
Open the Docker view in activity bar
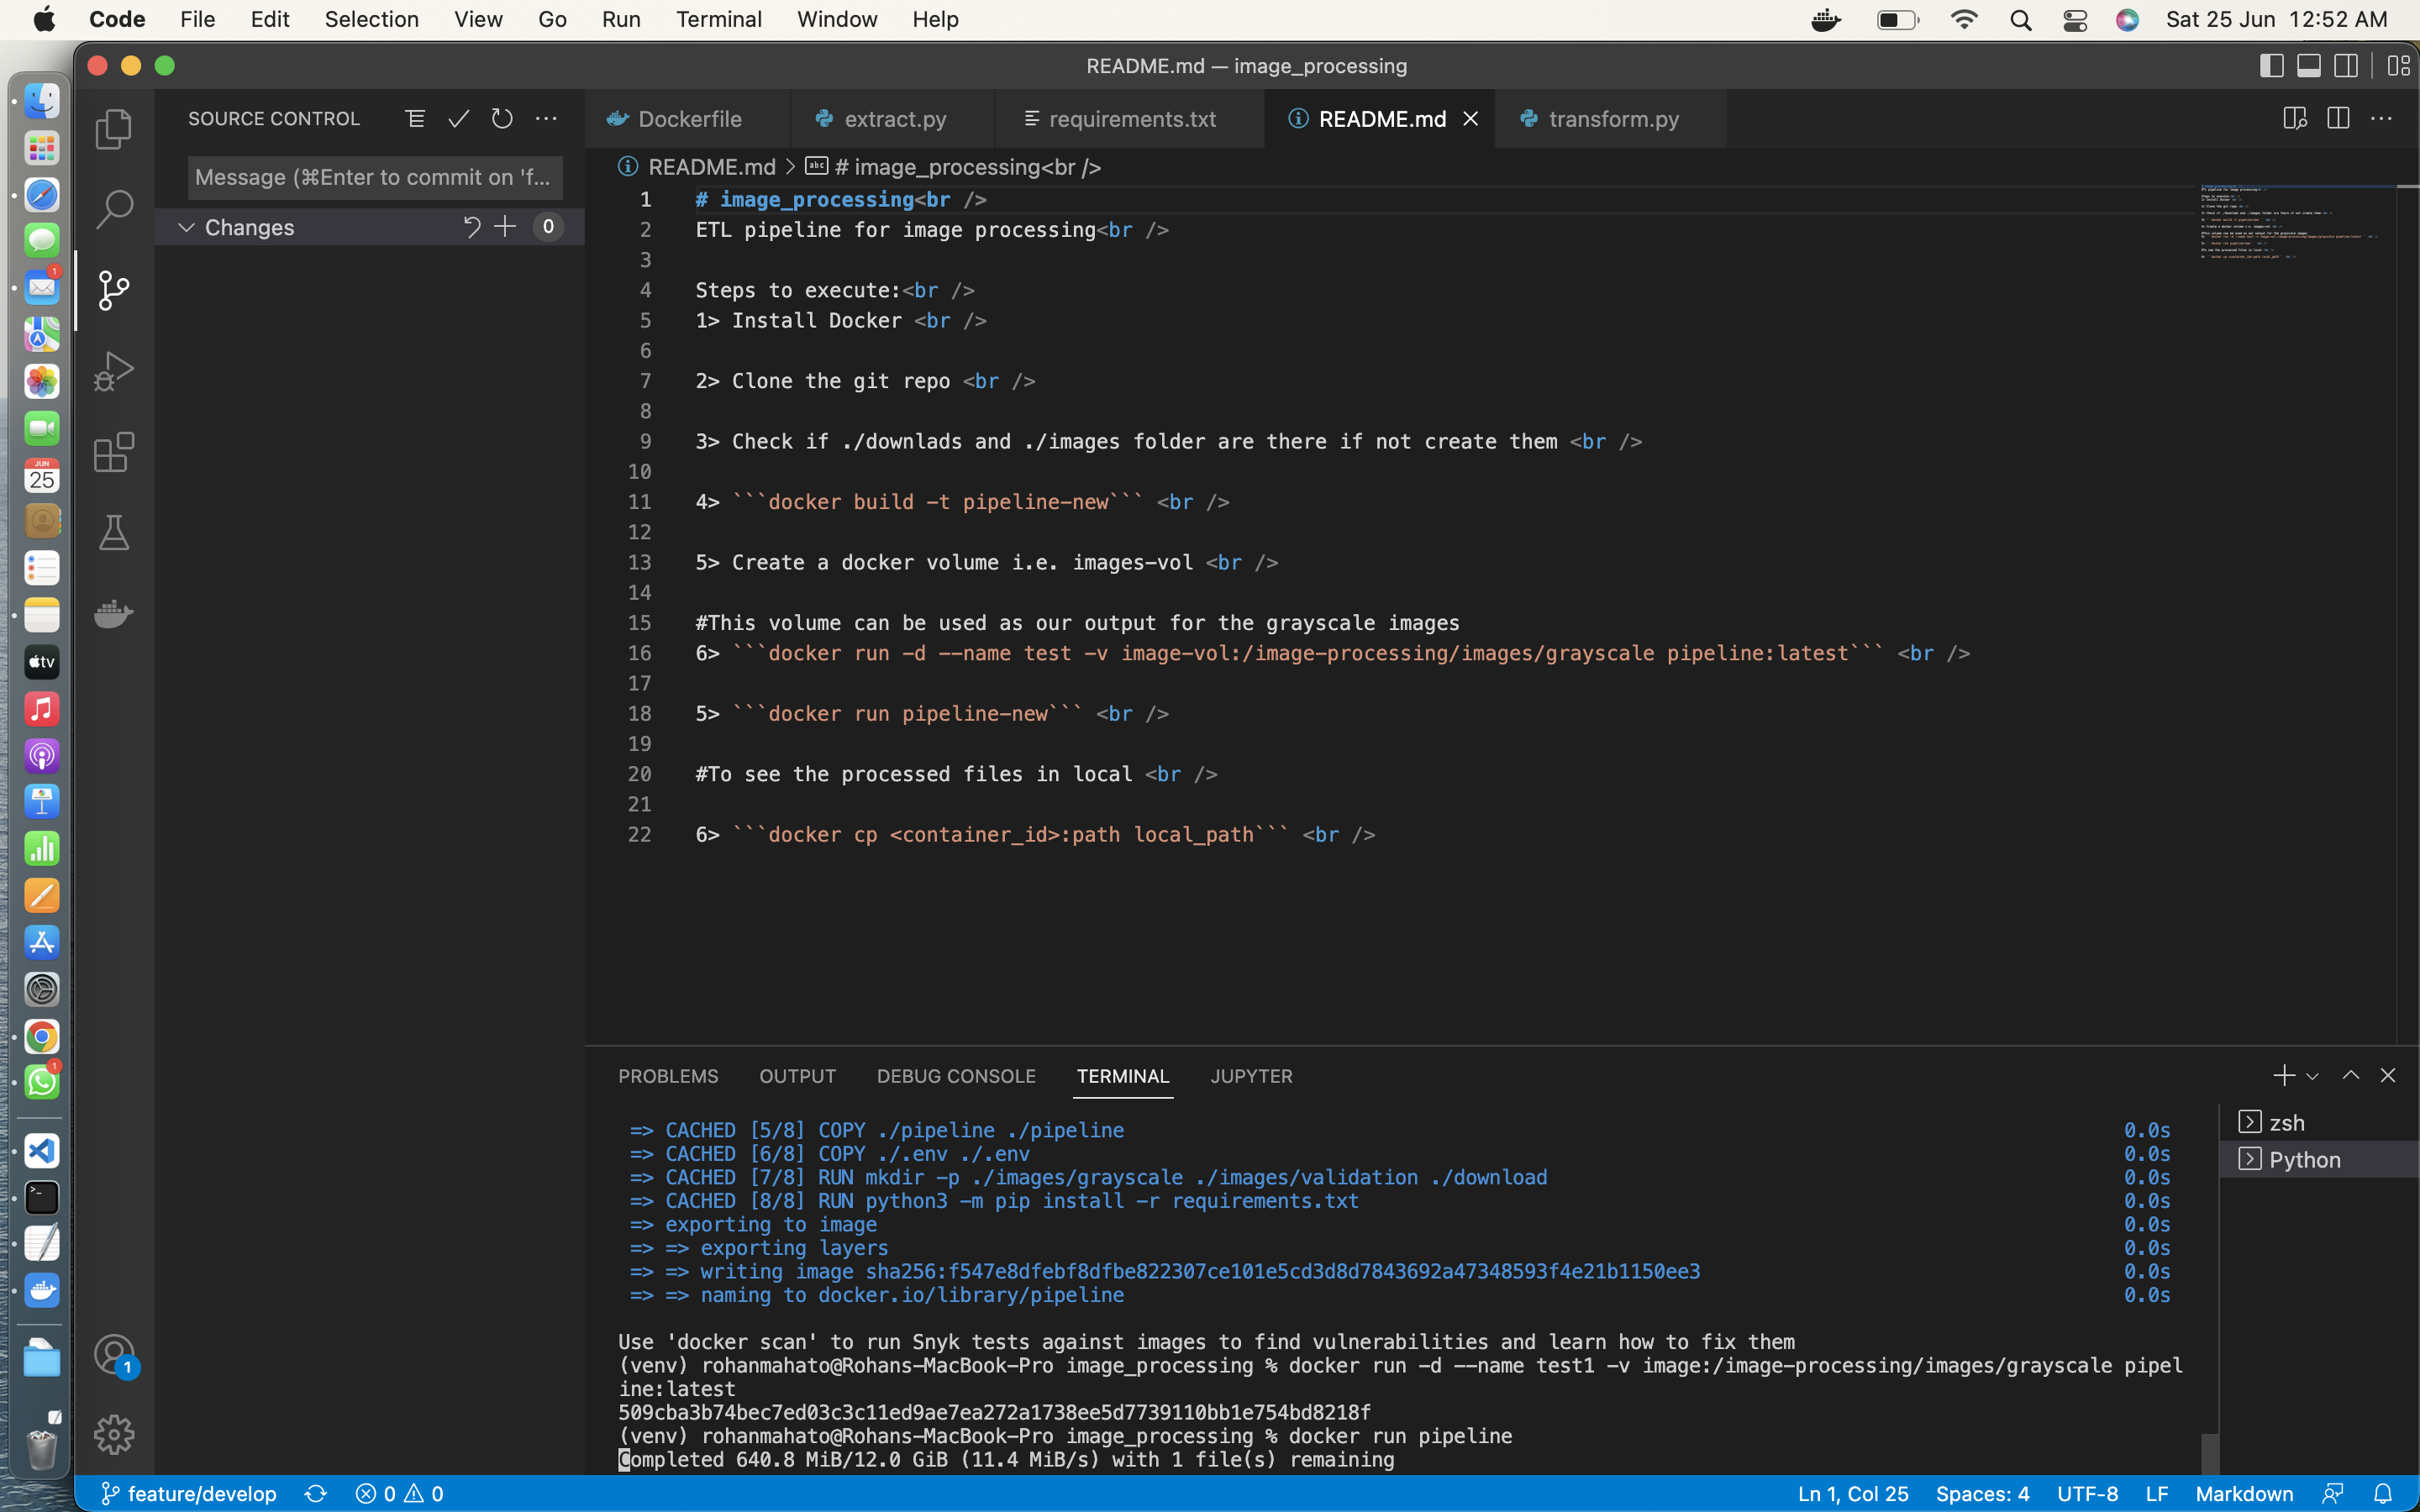[114, 613]
